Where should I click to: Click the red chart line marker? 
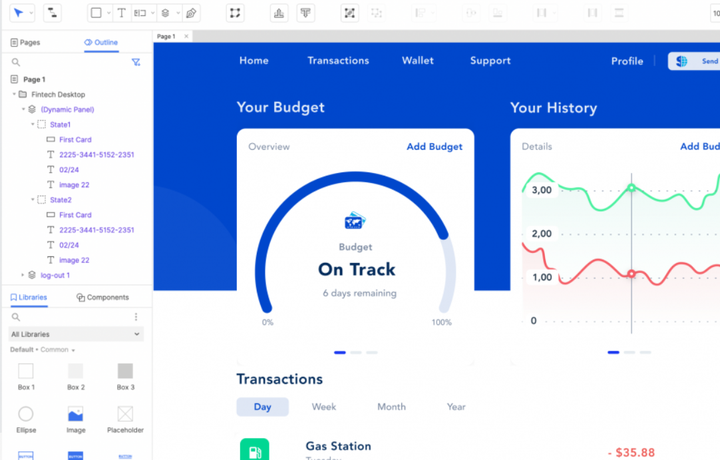631,274
